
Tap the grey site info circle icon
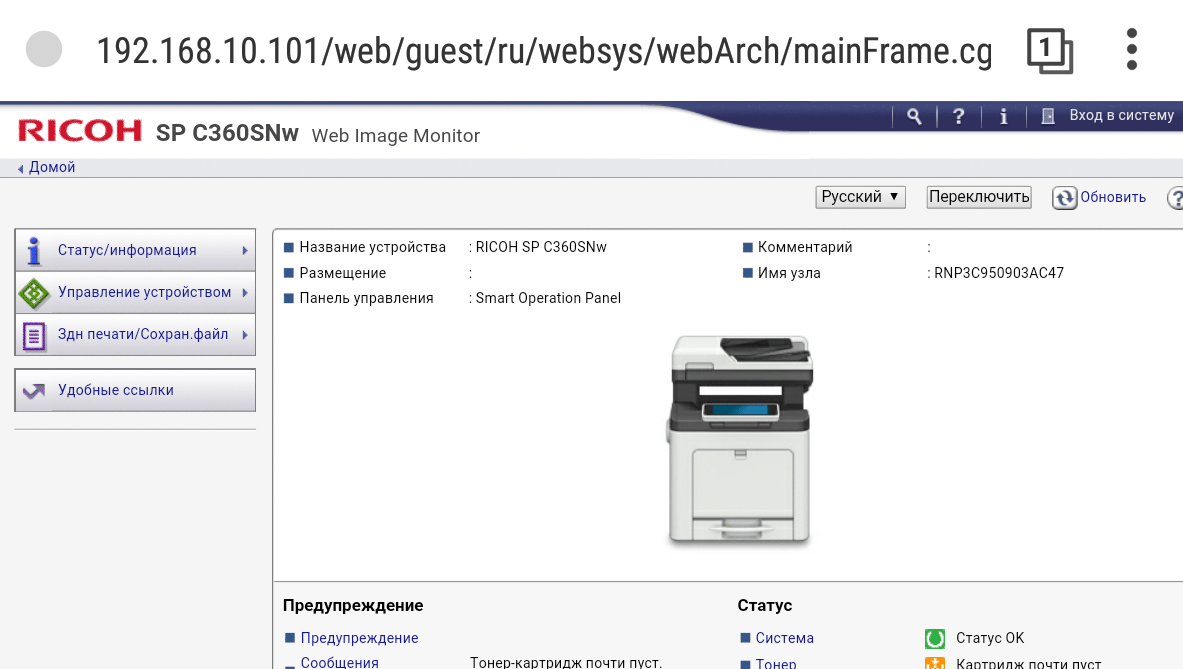click(x=44, y=49)
